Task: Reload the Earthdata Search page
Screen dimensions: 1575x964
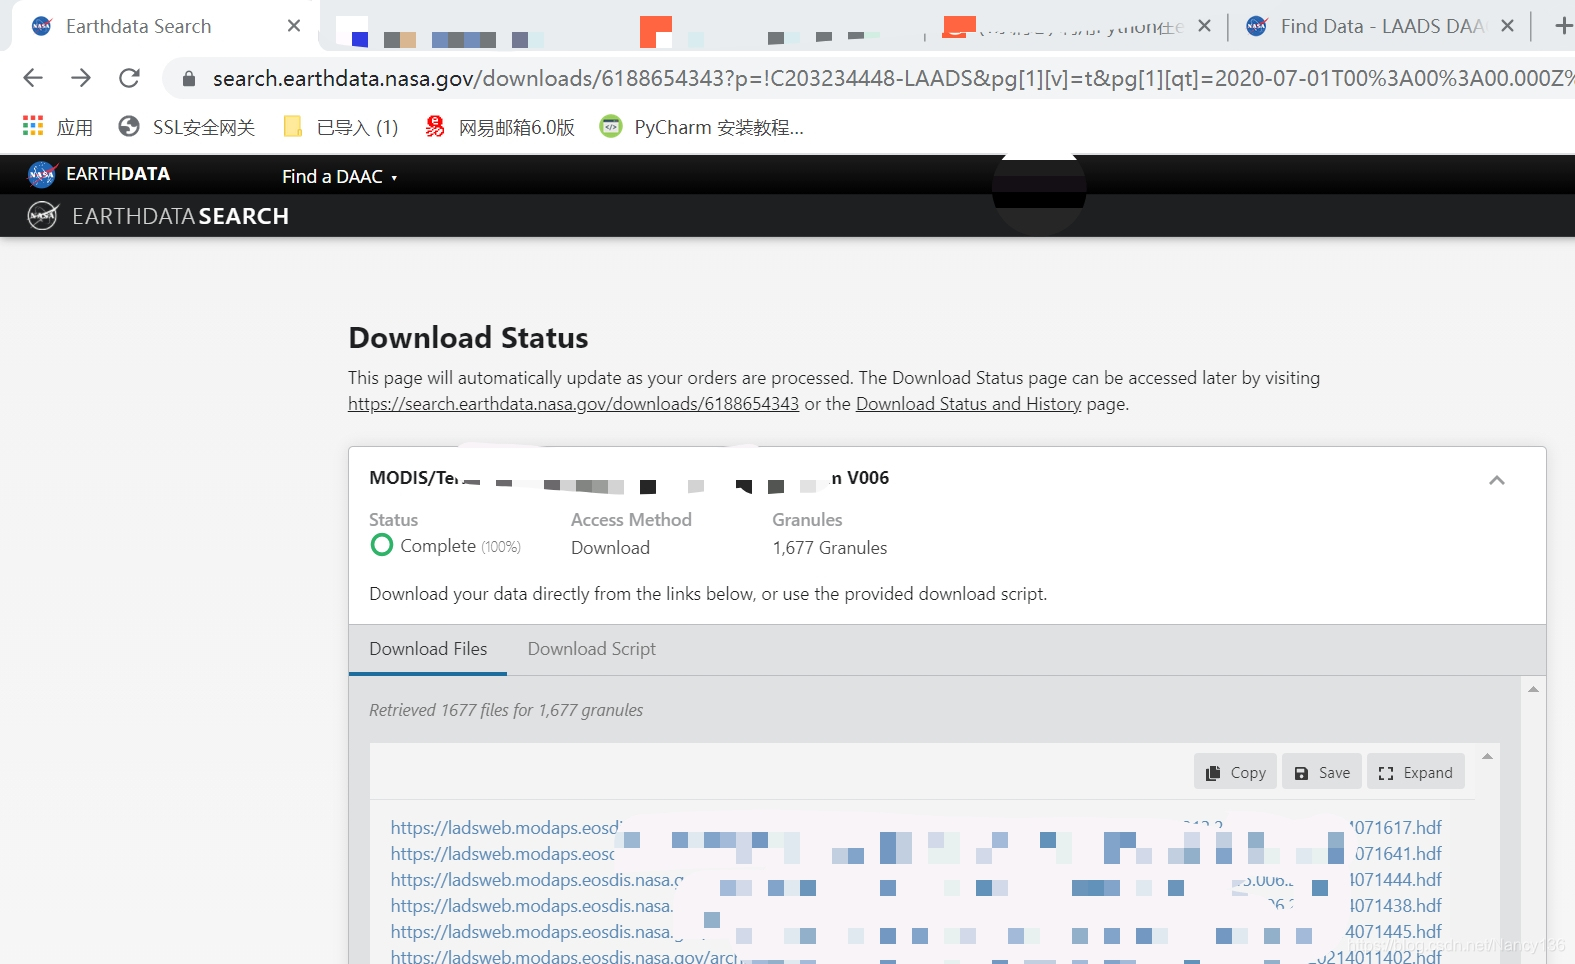Action: 129,78
